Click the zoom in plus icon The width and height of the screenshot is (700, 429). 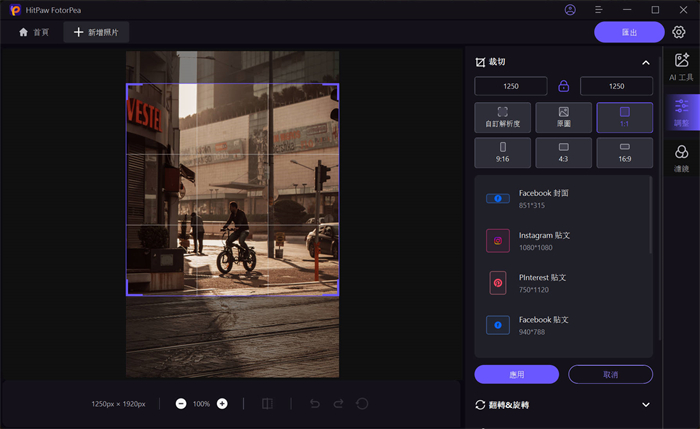(x=222, y=403)
